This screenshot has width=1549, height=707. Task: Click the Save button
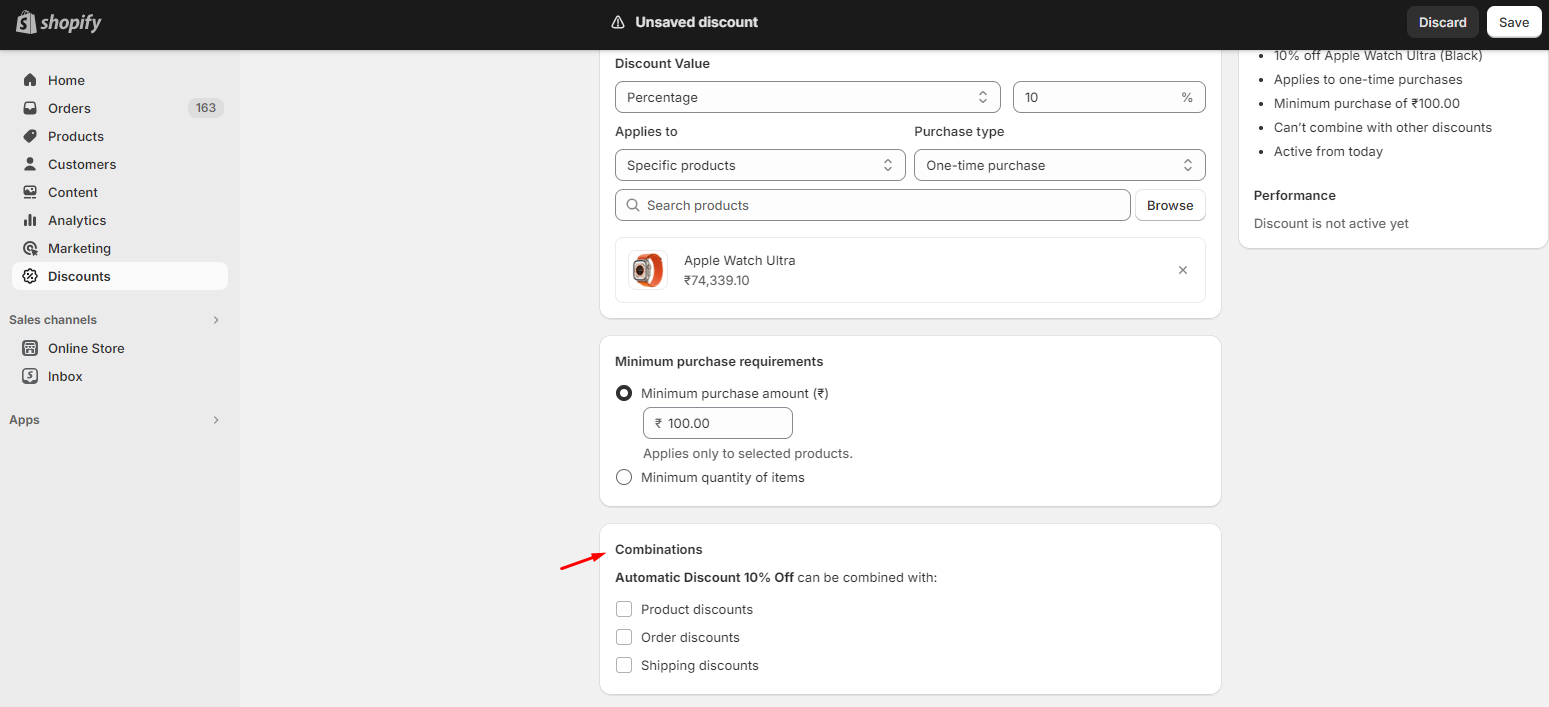tap(1513, 22)
